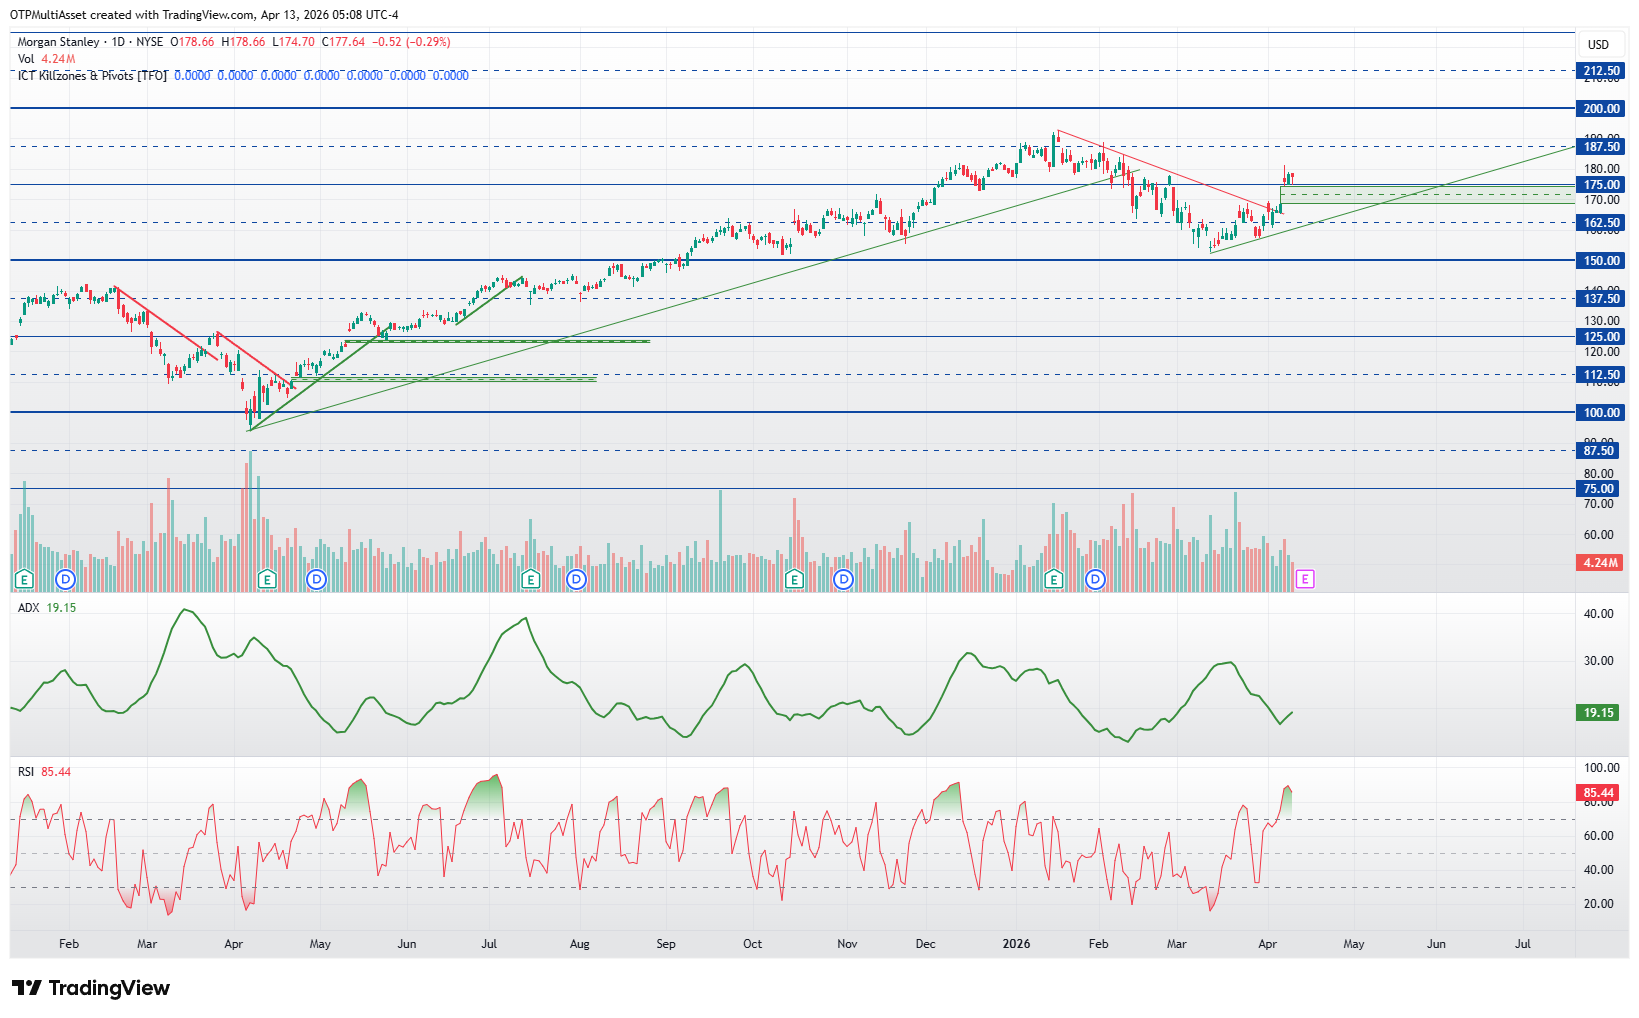Select the high value H178.66
The height and width of the screenshot is (1018, 1639).
tap(243, 42)
